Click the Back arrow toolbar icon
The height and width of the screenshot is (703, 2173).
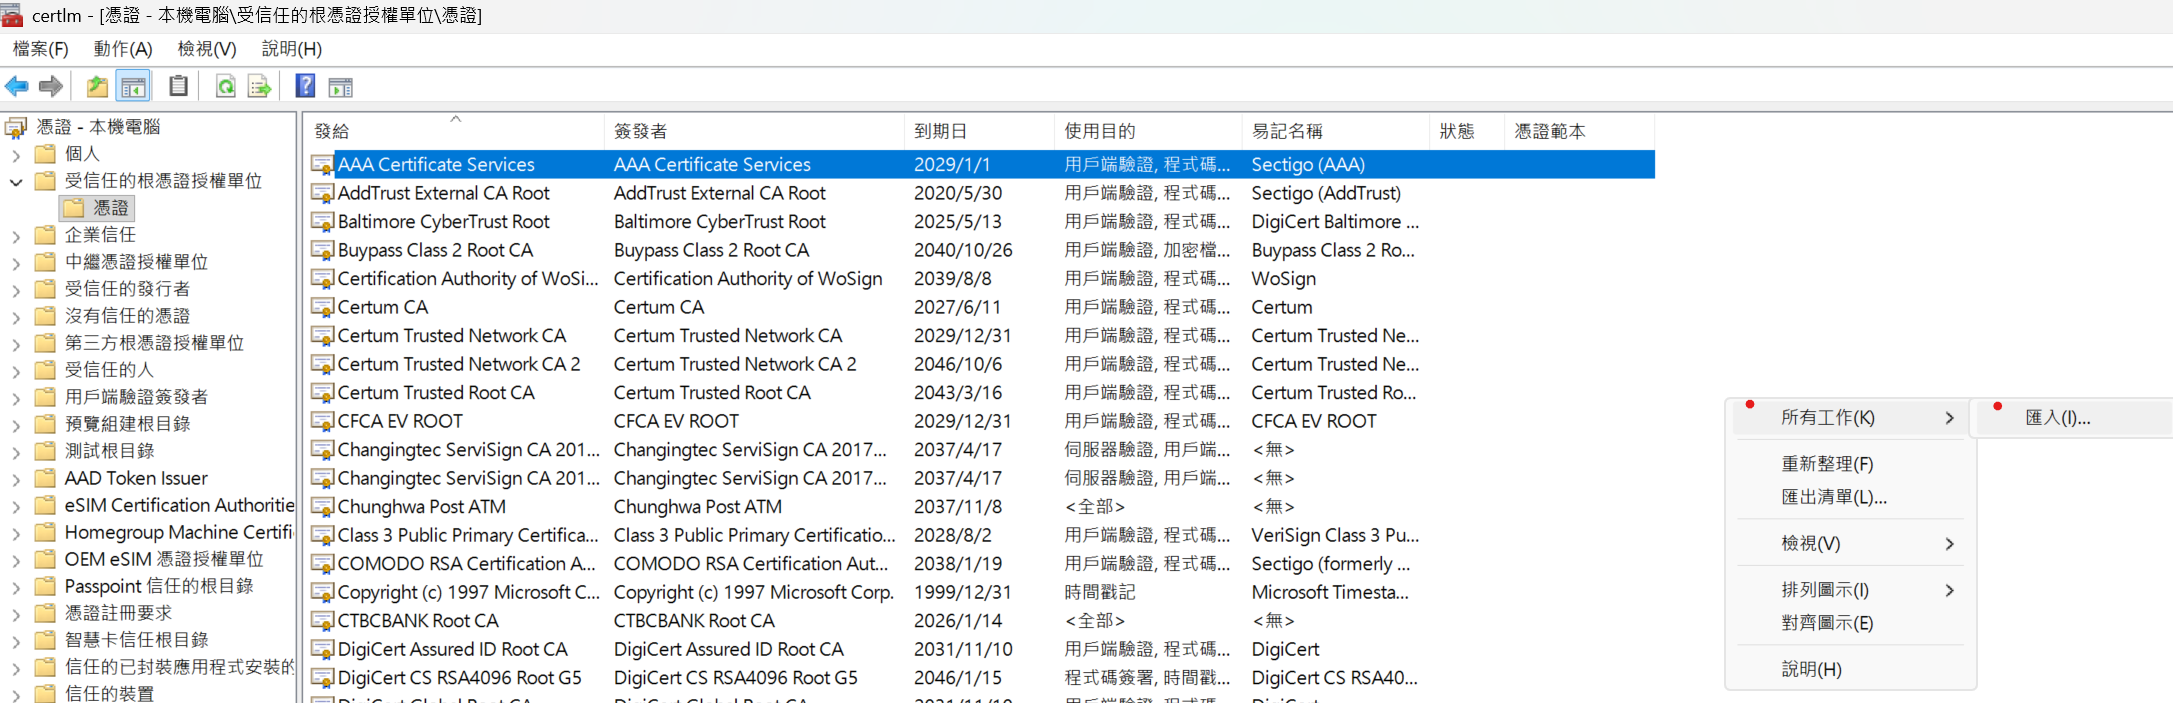tap(17, 87)
